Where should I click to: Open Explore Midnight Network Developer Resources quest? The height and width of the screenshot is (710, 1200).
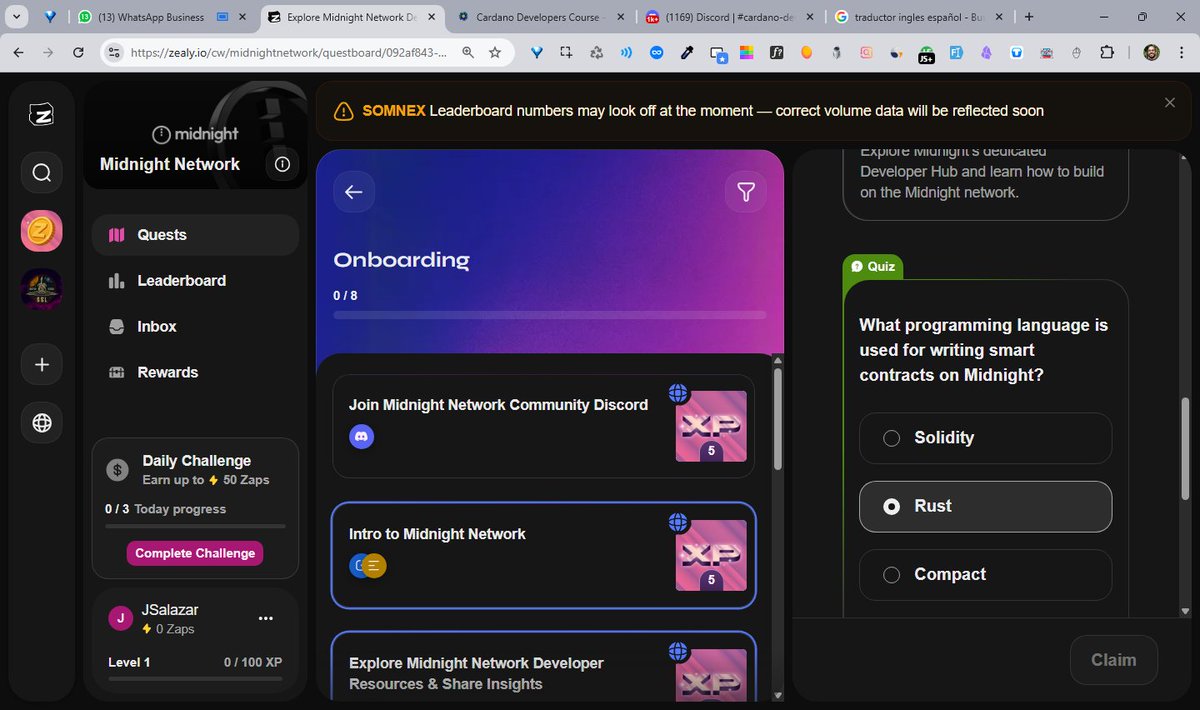[x=543, y=667]
